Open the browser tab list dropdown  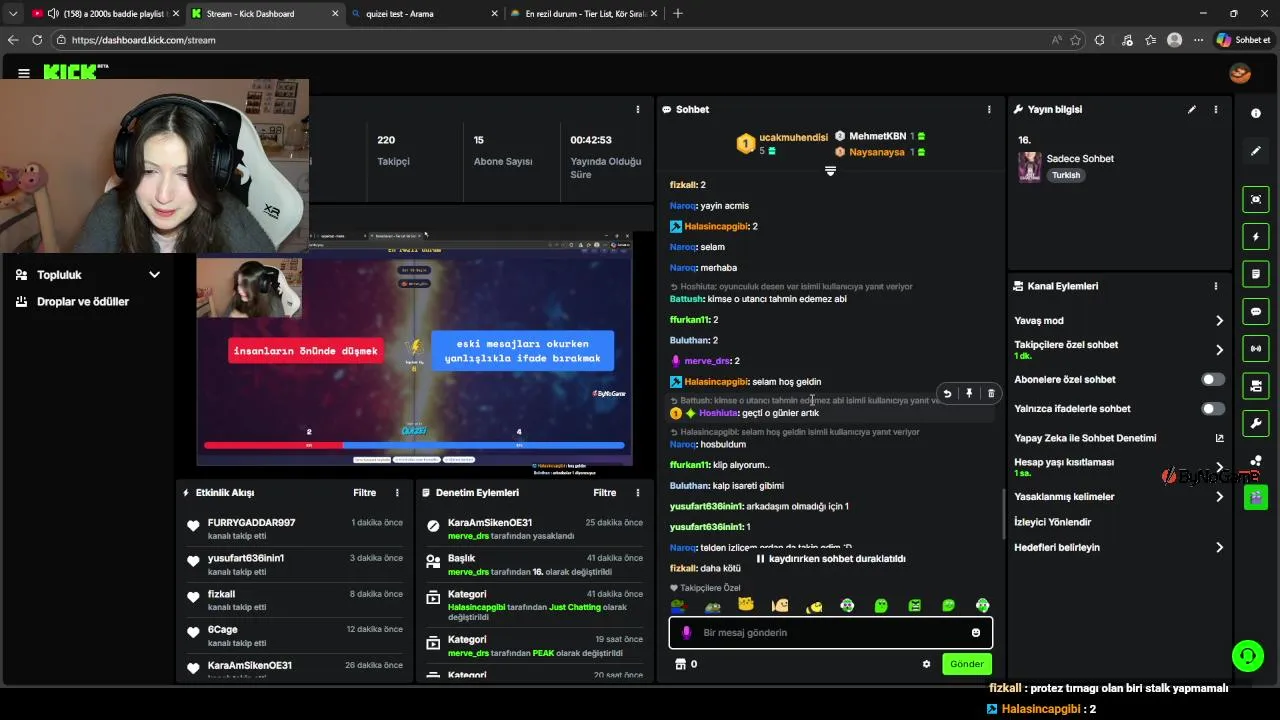pos(13,13)
